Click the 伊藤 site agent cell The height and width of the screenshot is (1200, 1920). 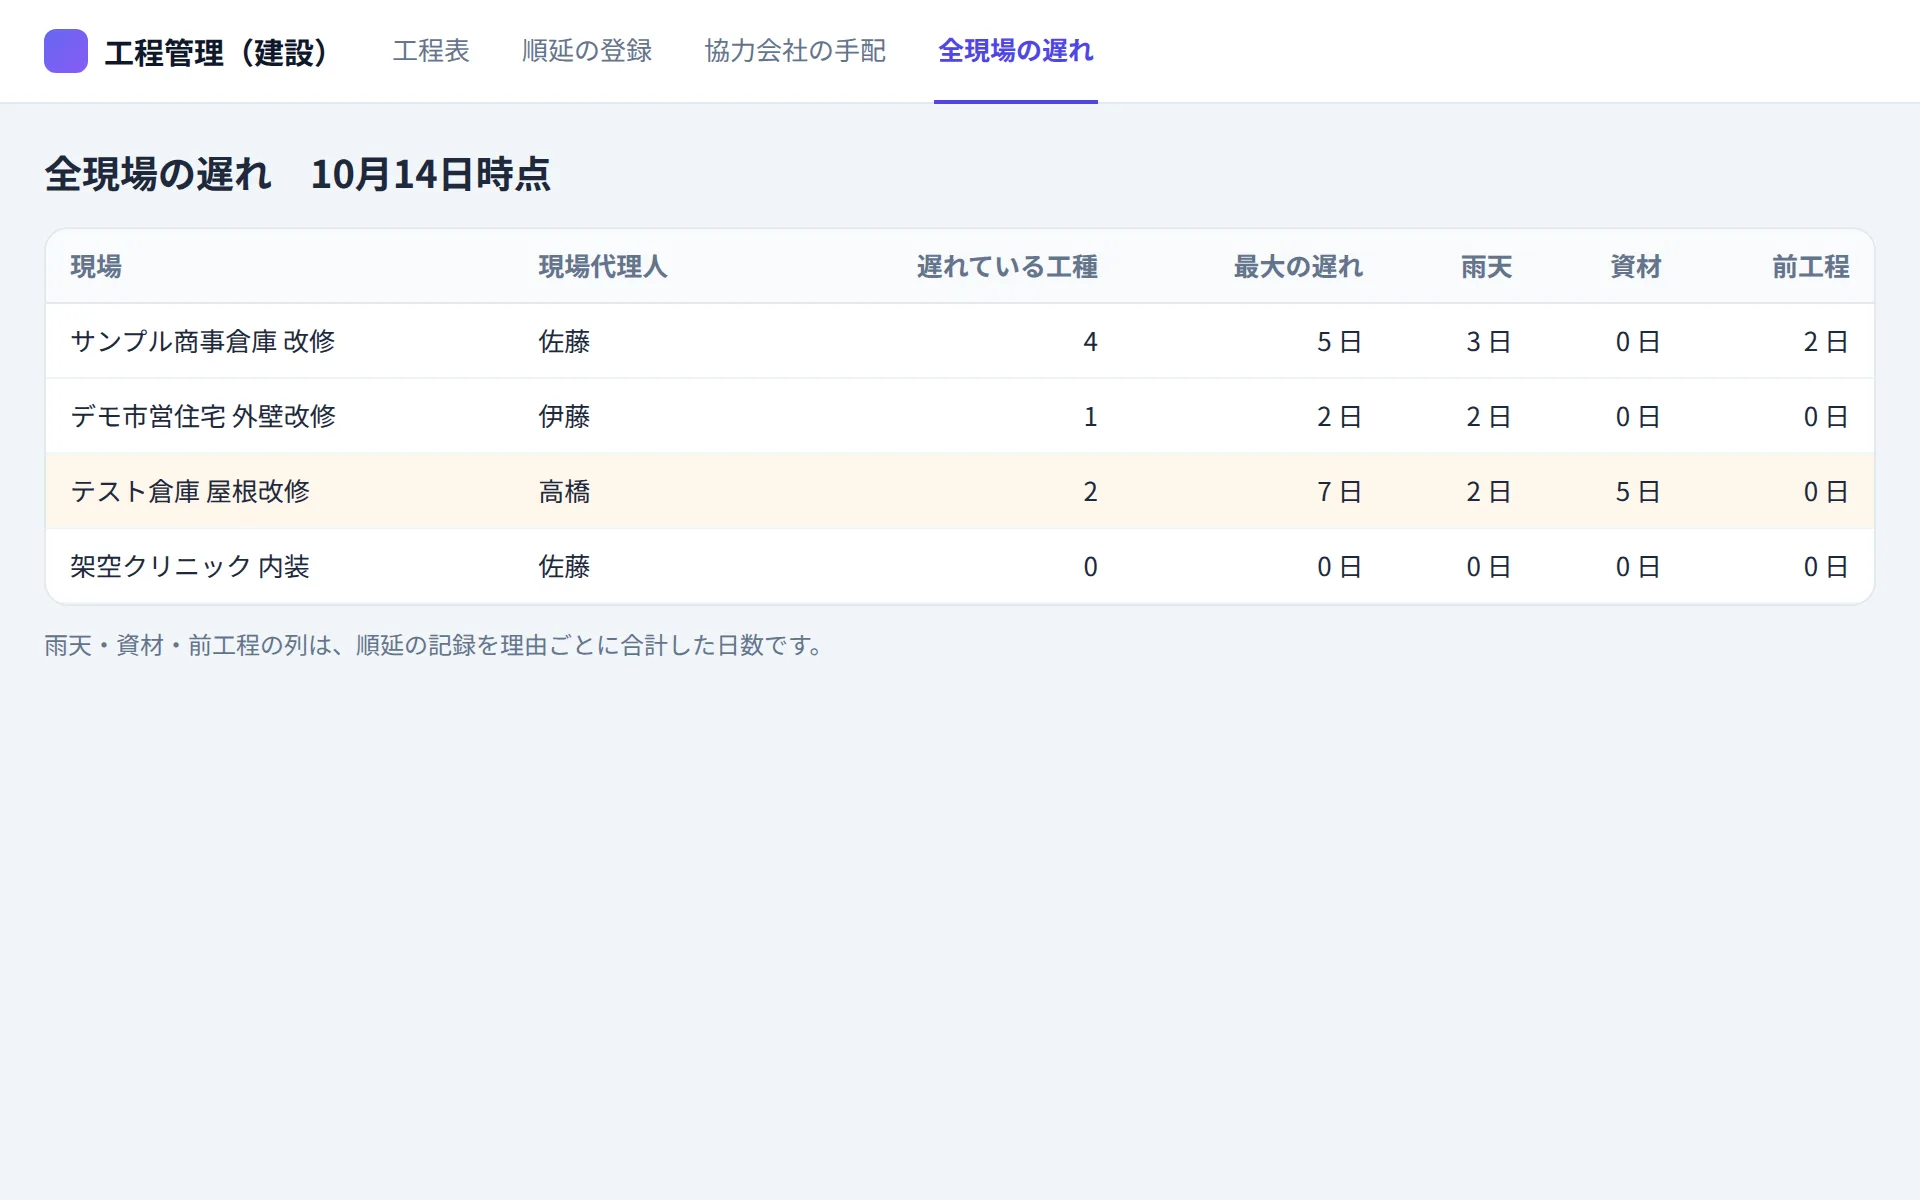(564, 417)
